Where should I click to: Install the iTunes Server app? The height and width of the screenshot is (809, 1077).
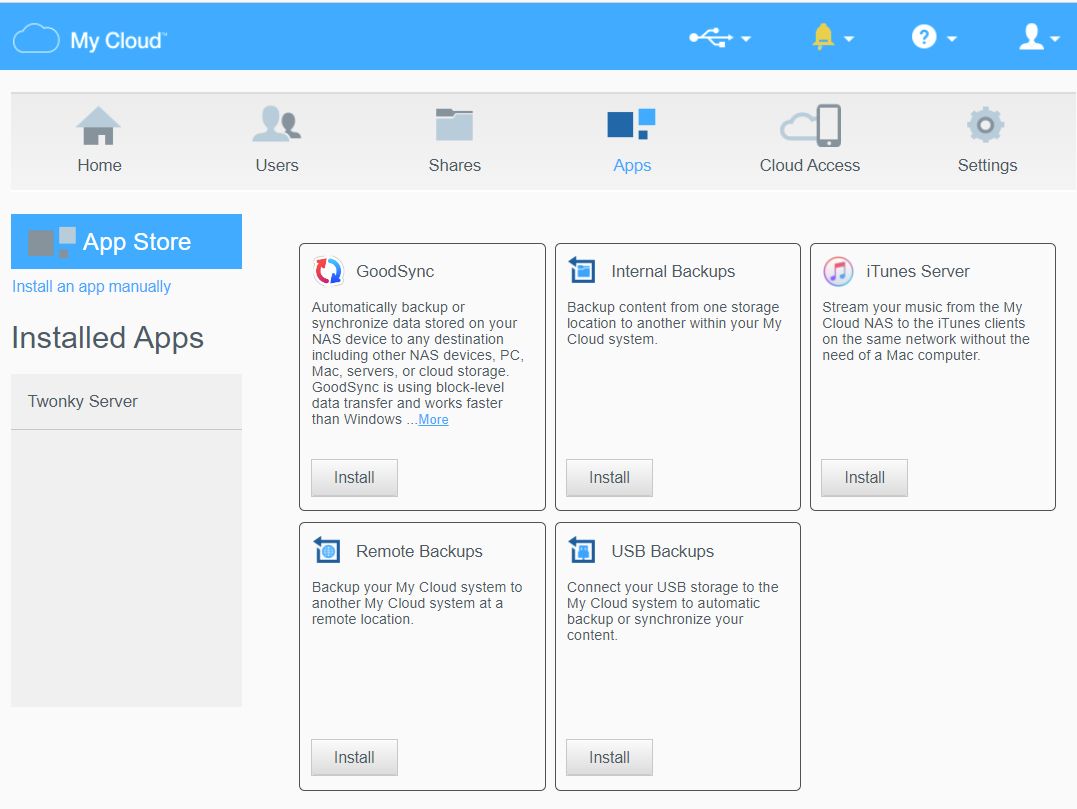(865, 477)
